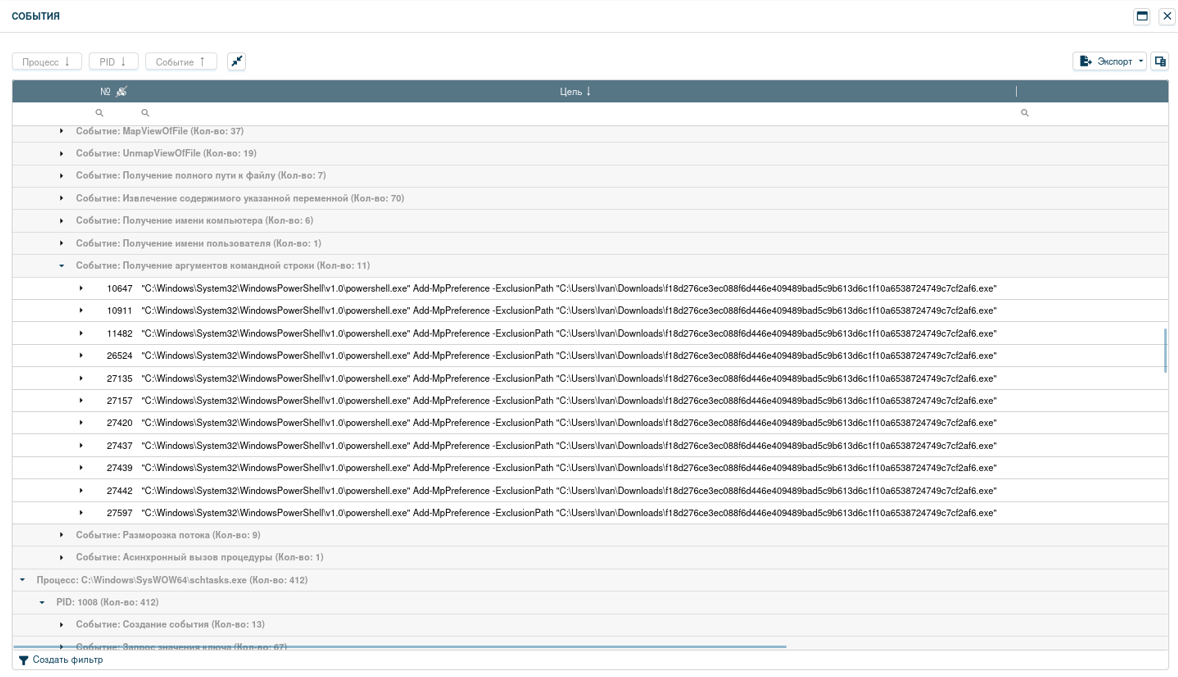The image size is (1178, 677).
Task: Click search icon in the rightmost filter cell
Action: [x=1024, y=113]
